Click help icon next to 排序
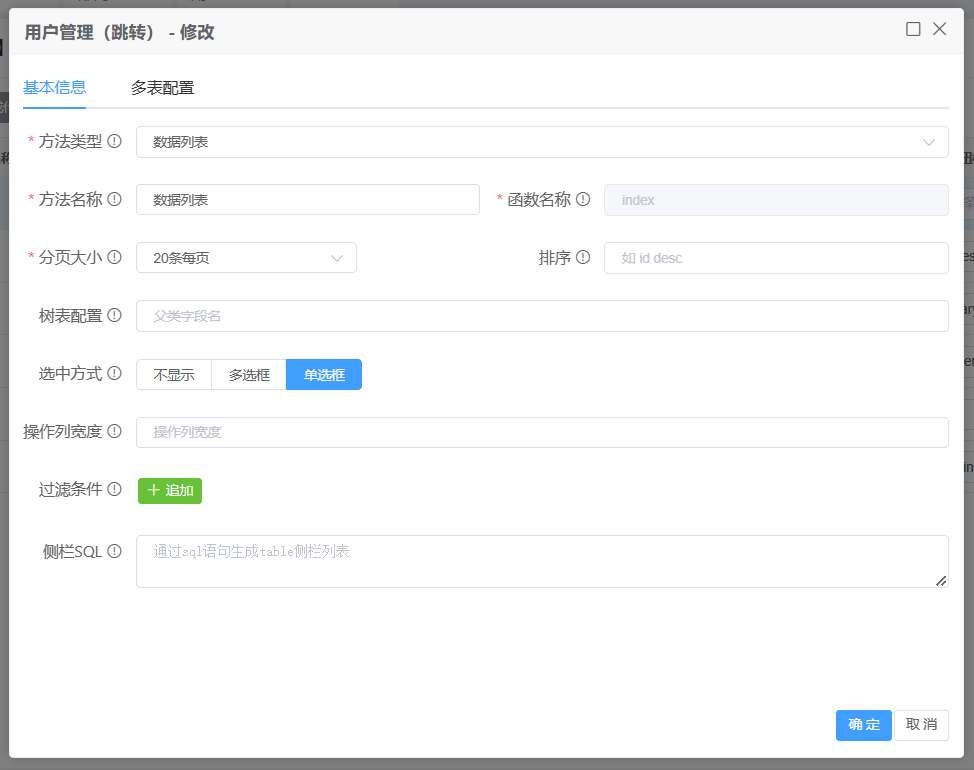 583,257
